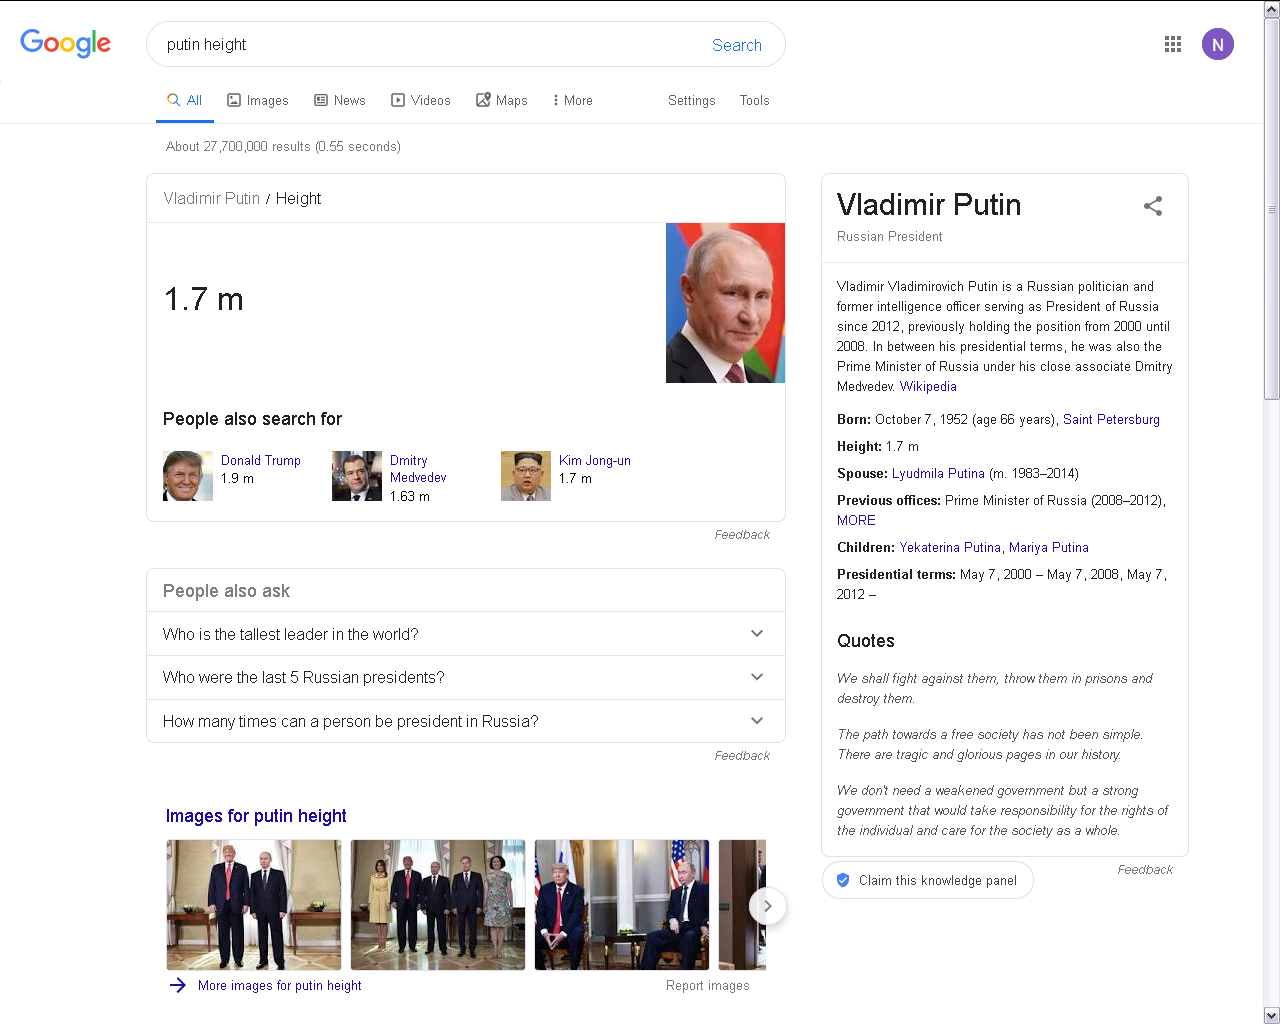Open second image with four people standing
The image size is (1280, 1024).
(438, 905)
